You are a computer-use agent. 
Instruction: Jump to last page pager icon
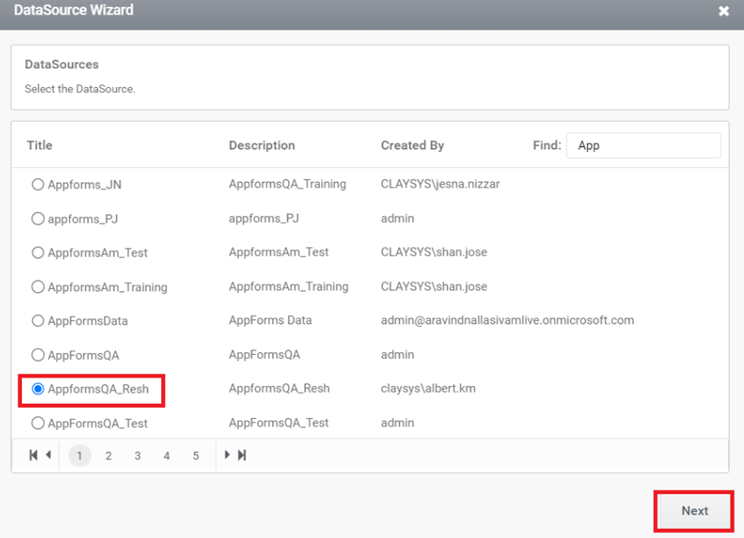coord(242,455)
